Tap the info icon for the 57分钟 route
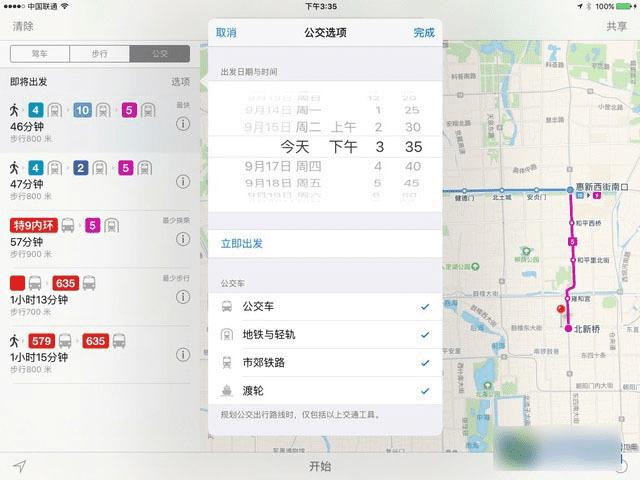The image size is (640, 480). click(183, 239)
